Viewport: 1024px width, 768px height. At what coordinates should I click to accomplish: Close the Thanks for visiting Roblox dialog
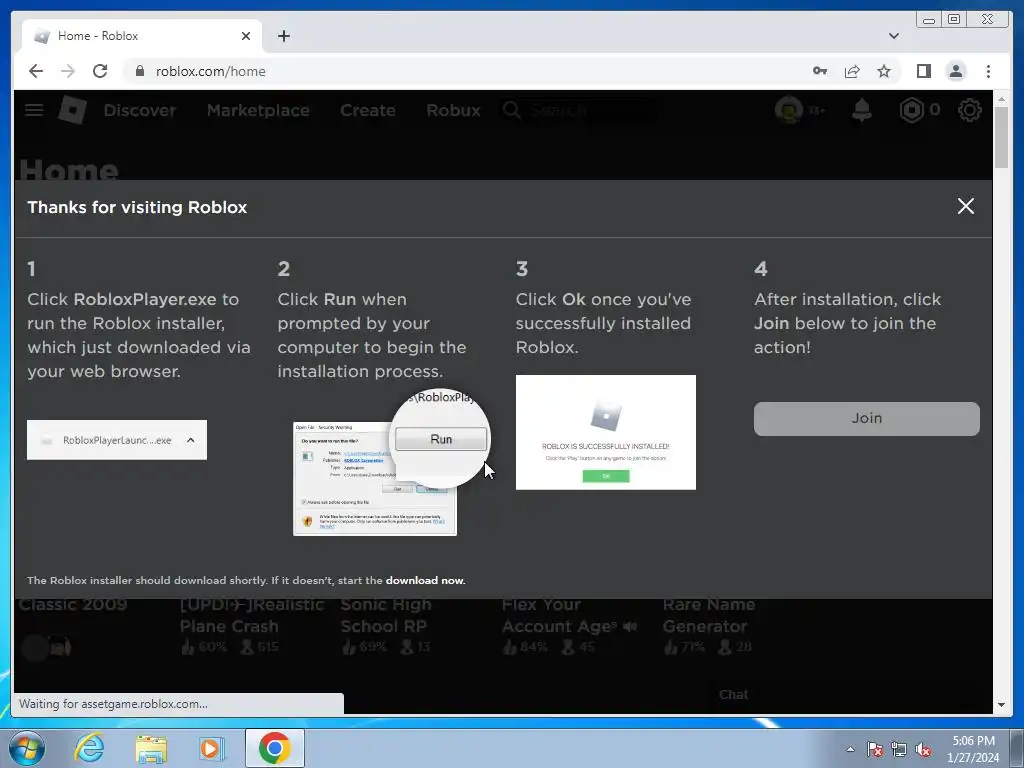coord(965,206)
